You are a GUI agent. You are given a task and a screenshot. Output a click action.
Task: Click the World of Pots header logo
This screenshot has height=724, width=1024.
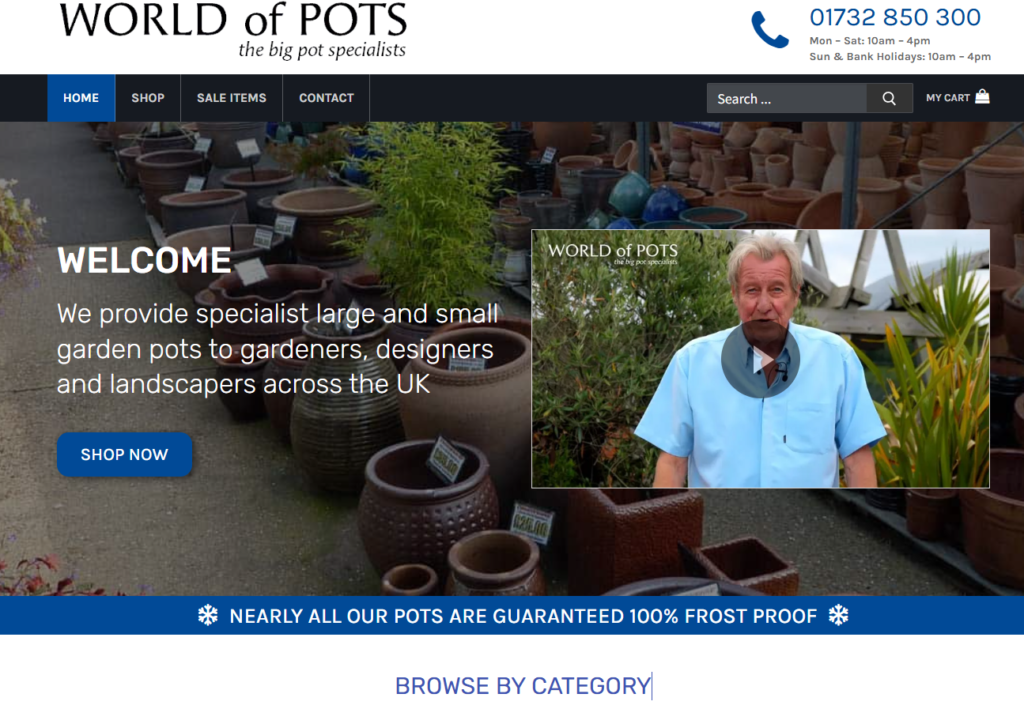(233, 31)
